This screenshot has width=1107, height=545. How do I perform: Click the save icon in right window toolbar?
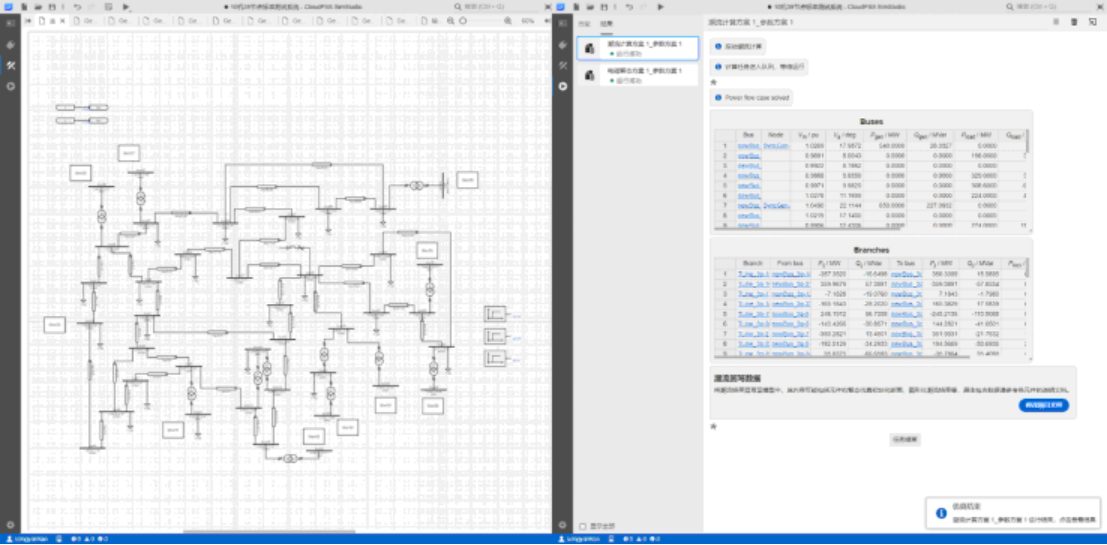[x=602, y=6]
